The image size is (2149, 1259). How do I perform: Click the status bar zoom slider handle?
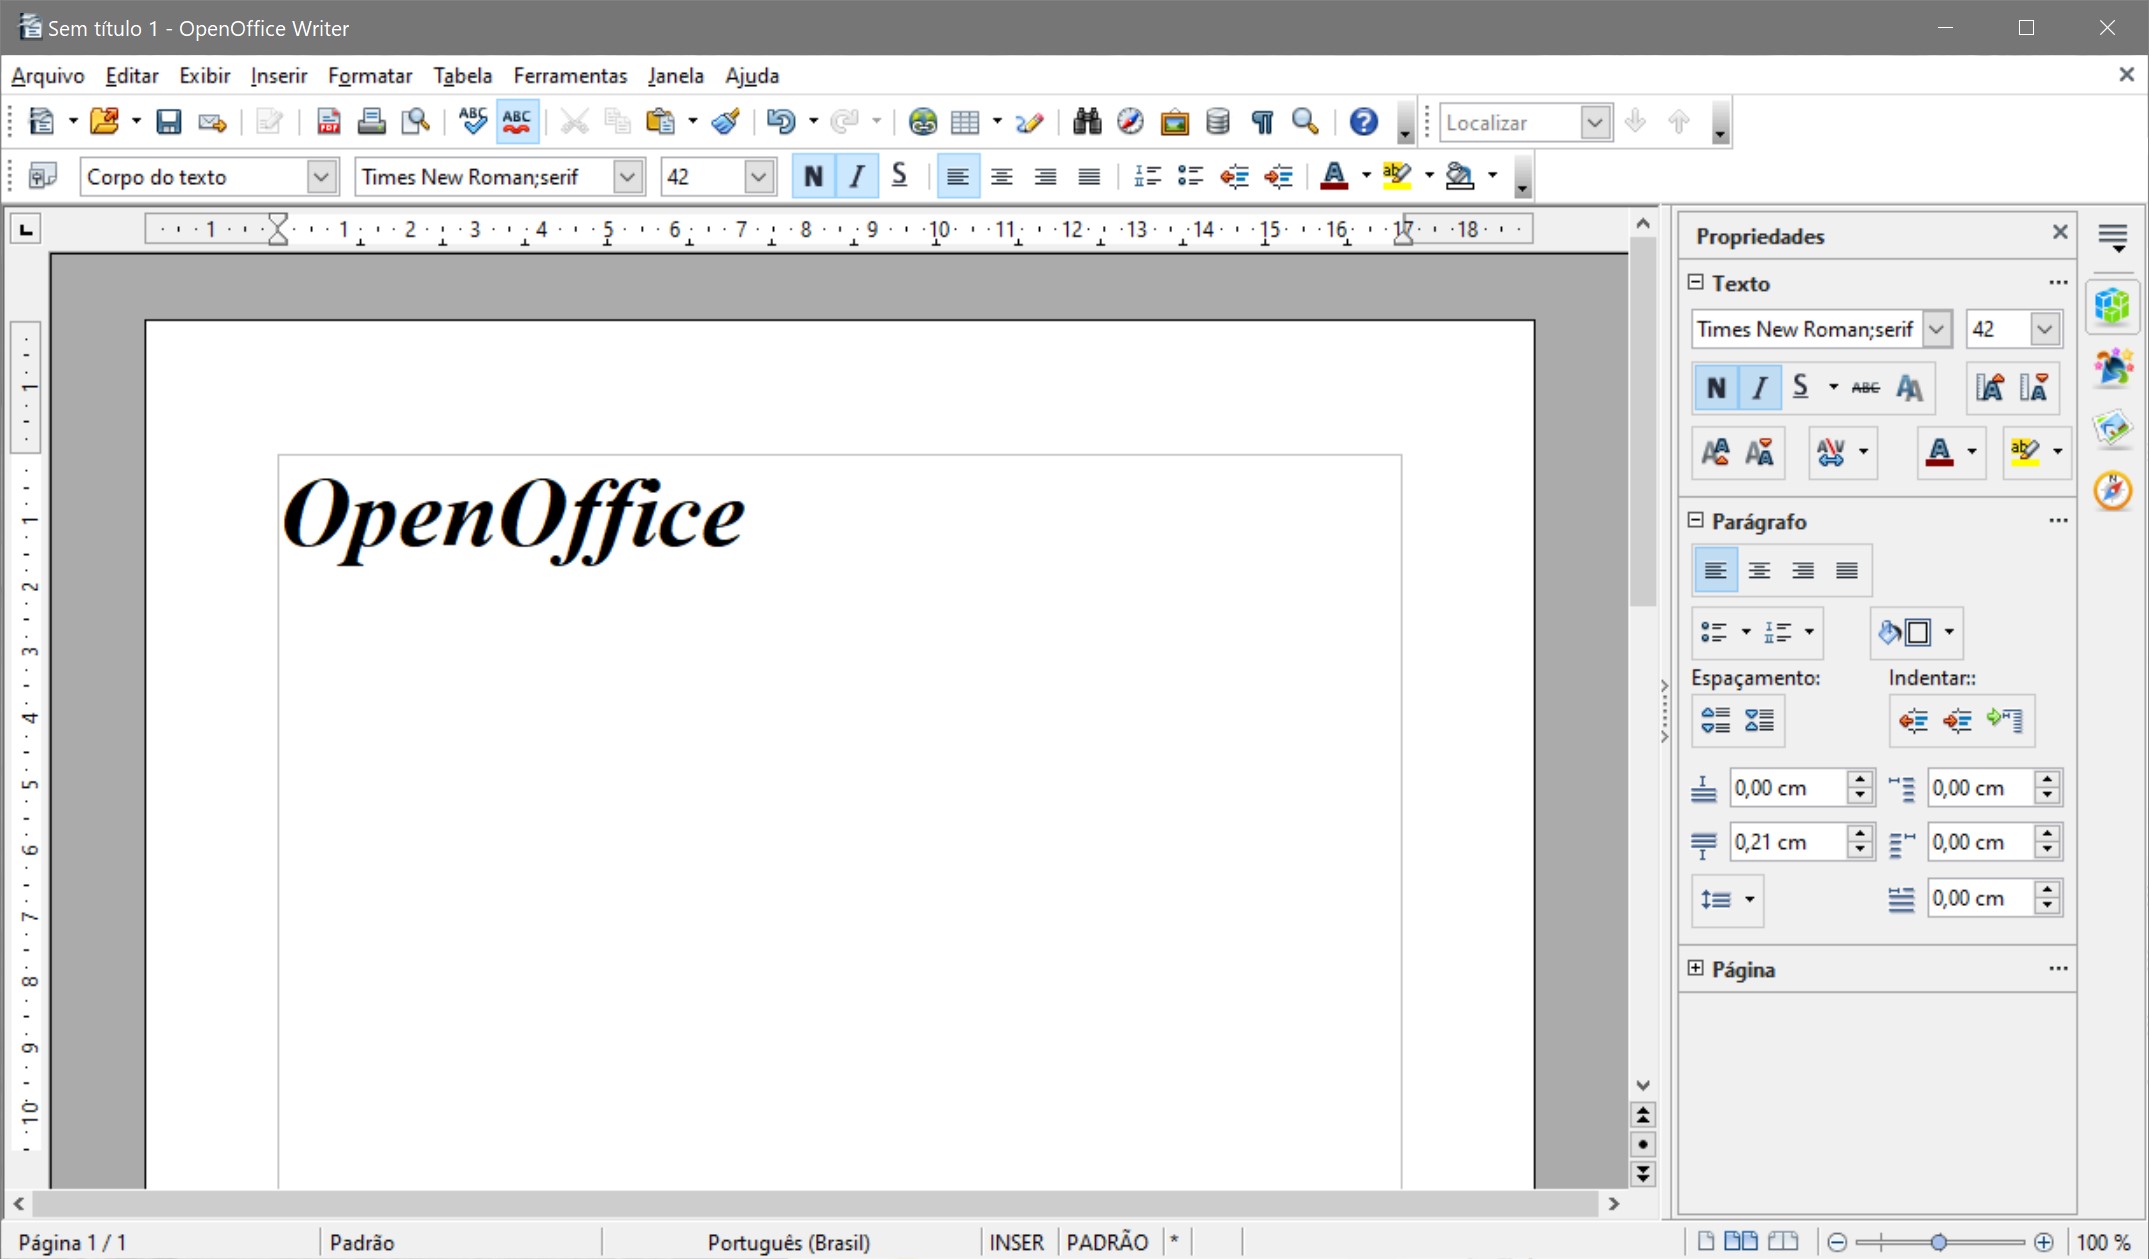click(1939, 1242)
